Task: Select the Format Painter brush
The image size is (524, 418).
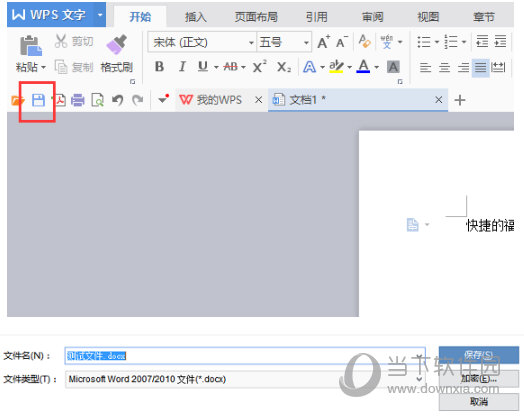Action: point(117,44)
